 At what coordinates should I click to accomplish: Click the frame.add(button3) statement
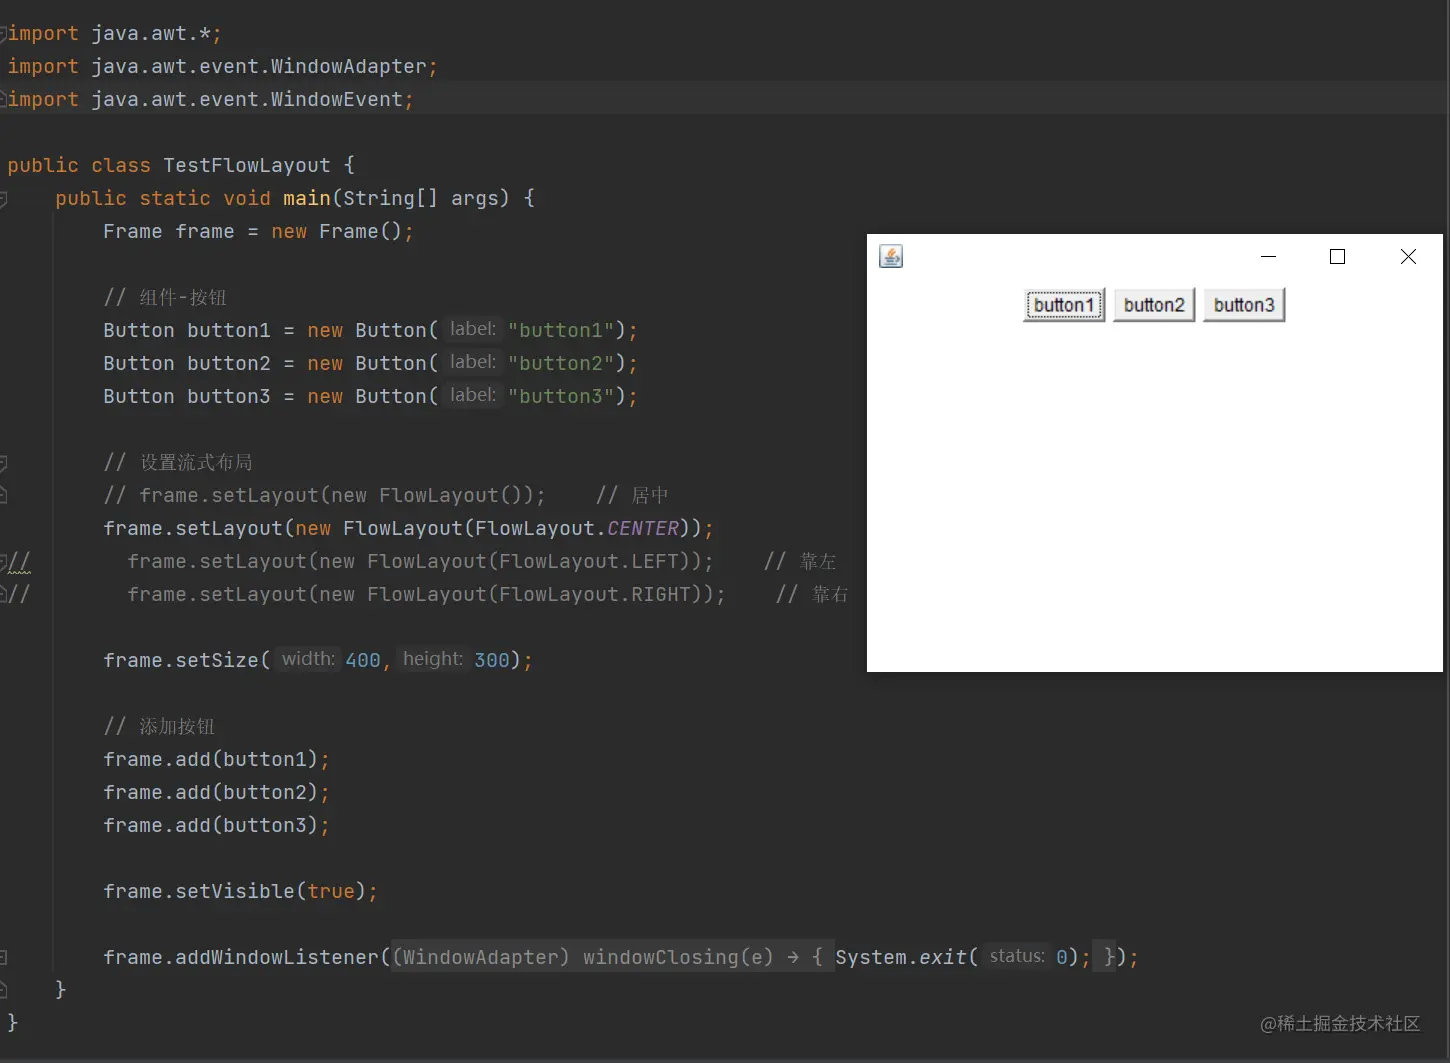(216, 825)
